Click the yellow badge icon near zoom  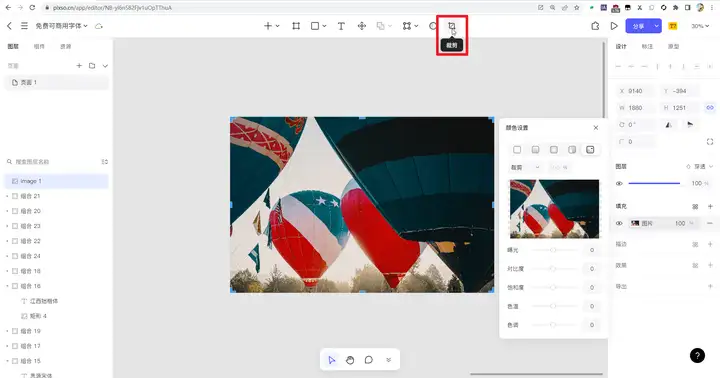[673, 26]
